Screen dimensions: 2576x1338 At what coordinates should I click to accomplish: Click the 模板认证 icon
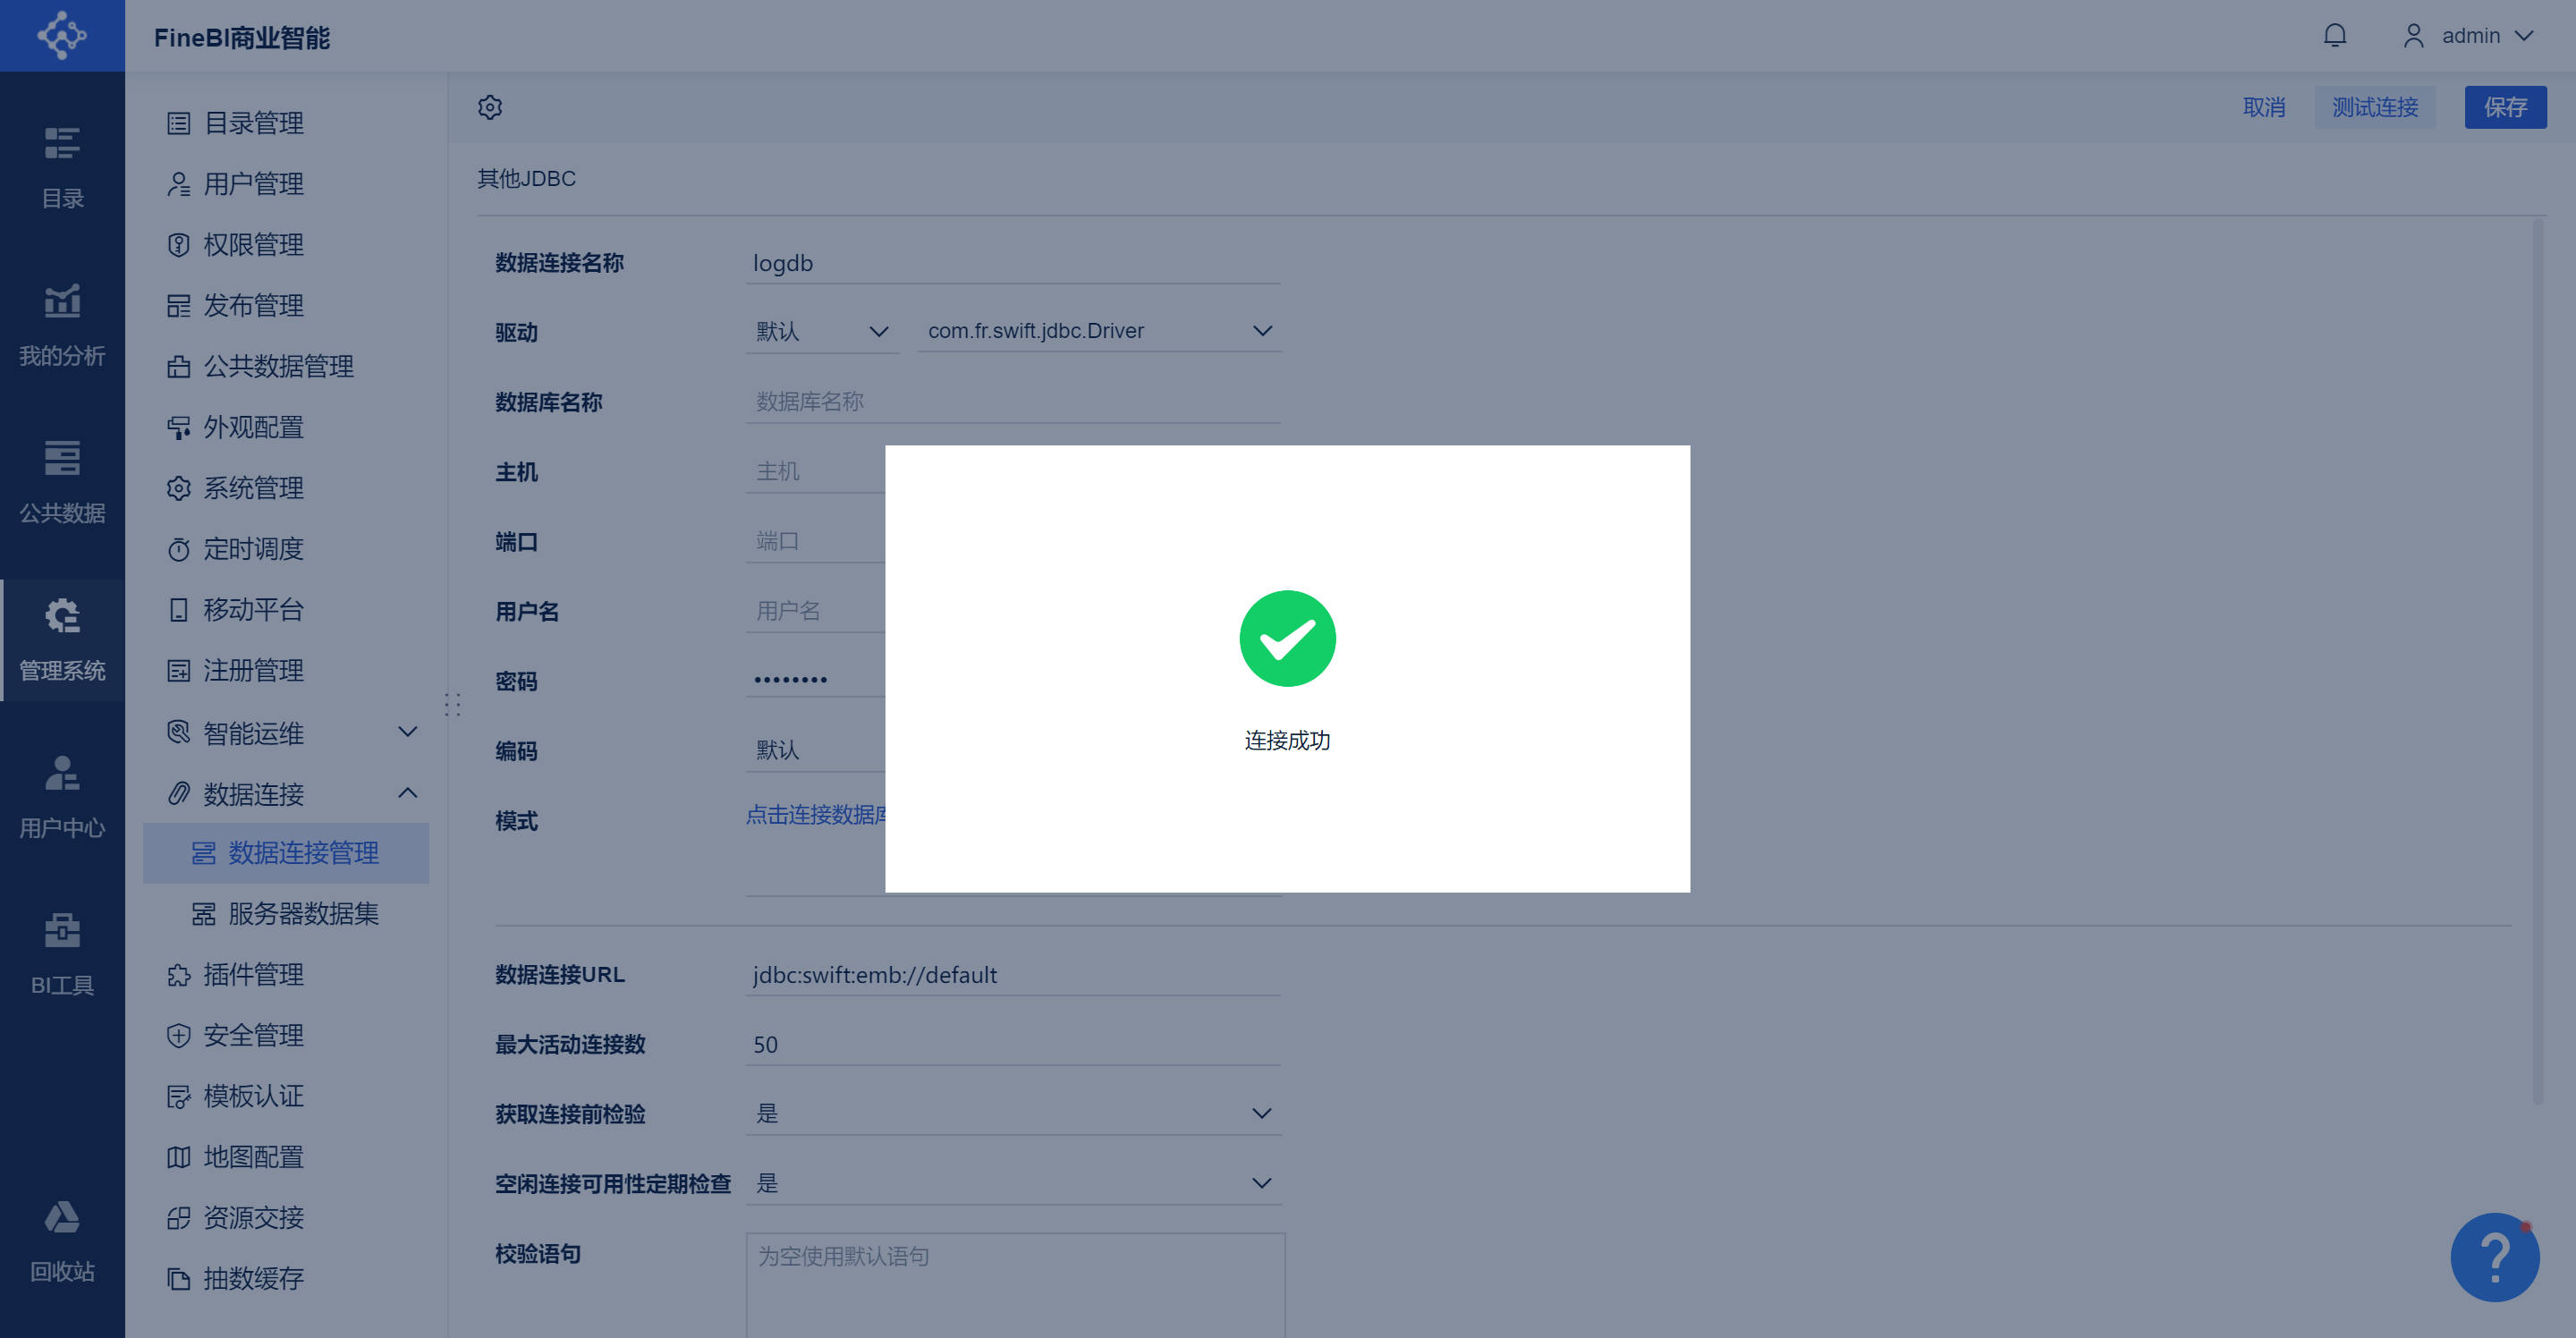179,1097
